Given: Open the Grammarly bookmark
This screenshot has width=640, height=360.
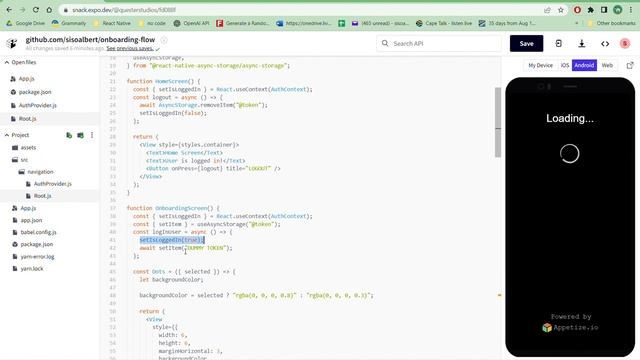Looking at the screenshot, I should pyautogui.click(x=69, y=23).
